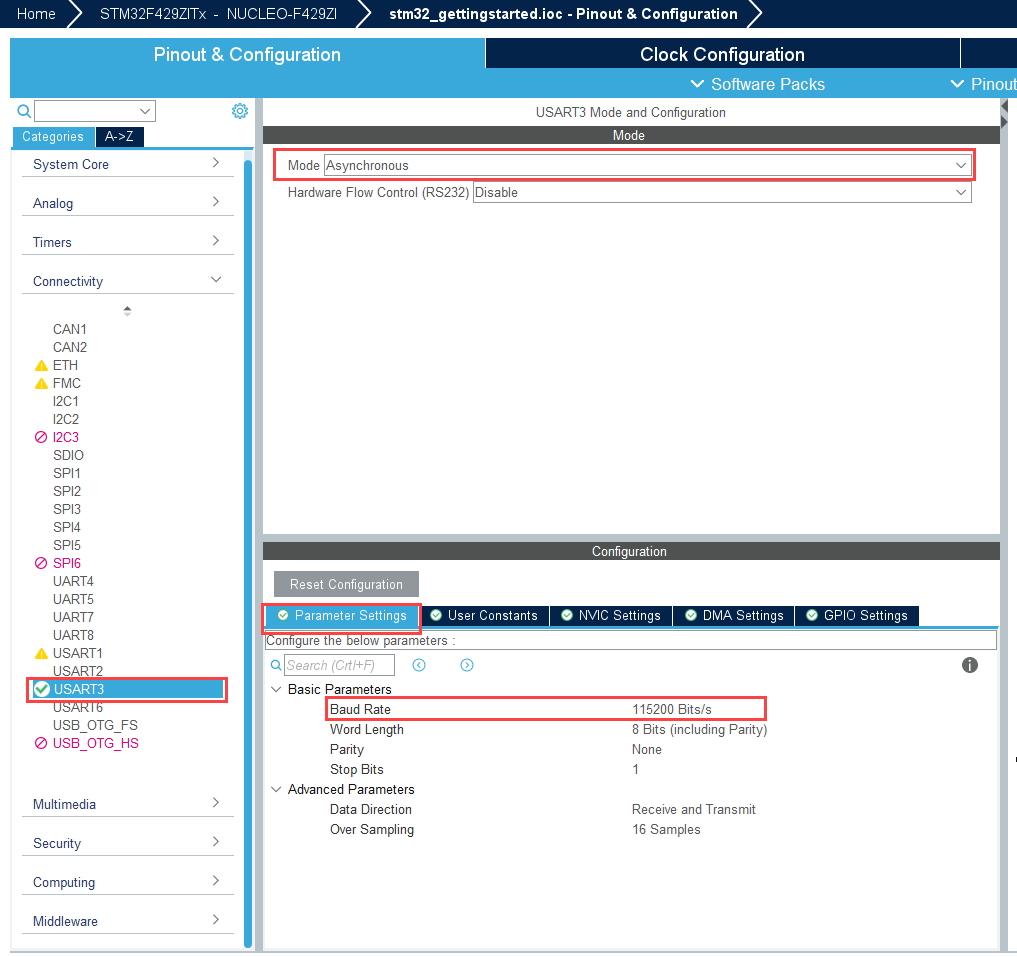The height and width of the screenshot is (957, 1017).
Task: Open the Mode dropdown set to Asynchronous
Action: 647,165
